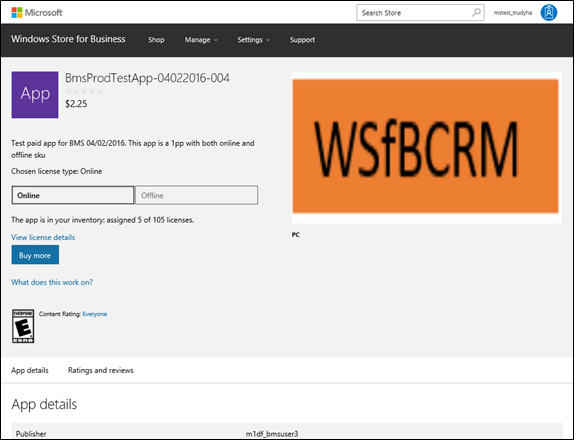This screenshot has width=576, height=442.
Task: Open the user account avatar icon
Action: 549,12
